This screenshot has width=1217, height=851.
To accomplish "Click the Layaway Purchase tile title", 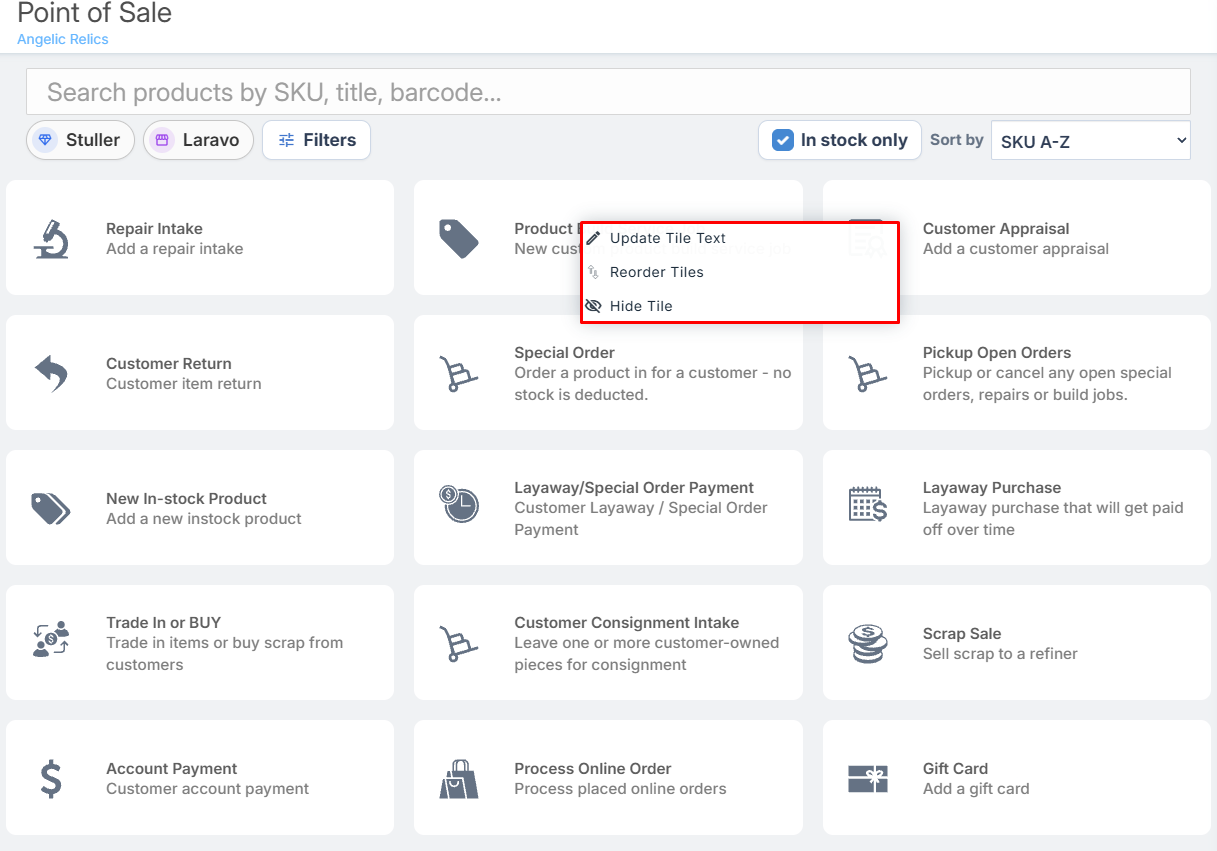I will (992, 488).
